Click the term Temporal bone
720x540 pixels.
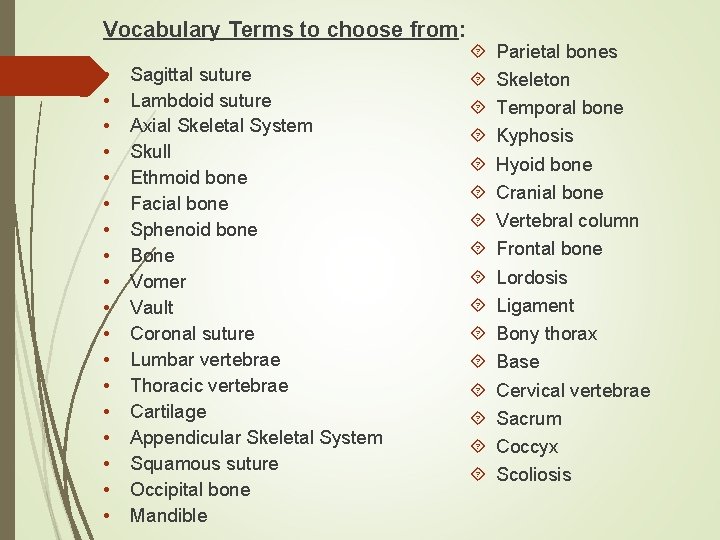pos(560,107)
